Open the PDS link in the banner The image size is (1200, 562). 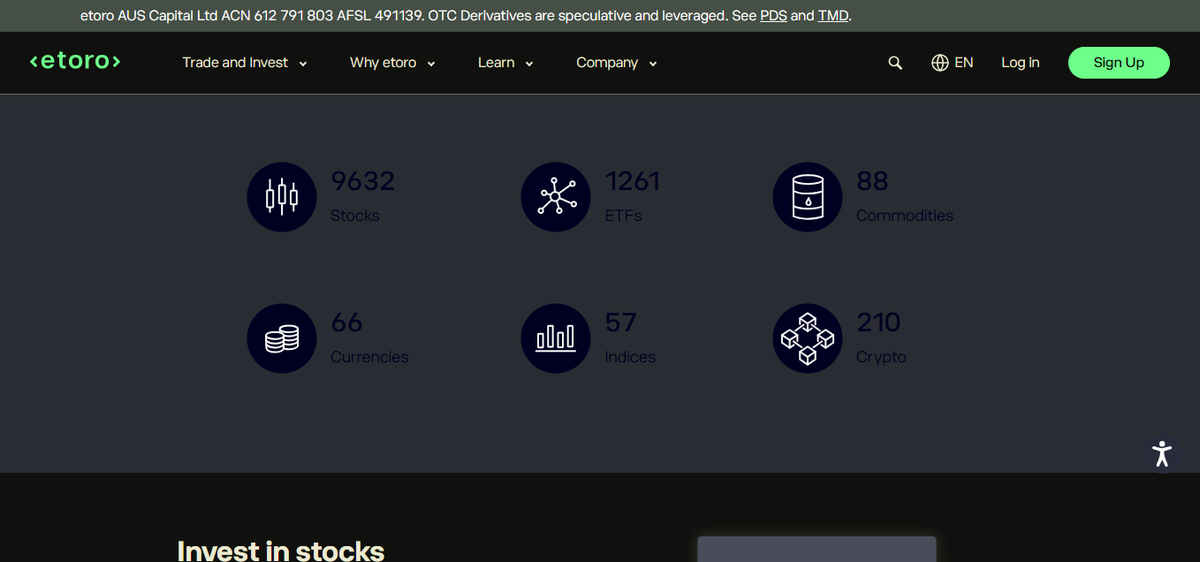point(773,16)
